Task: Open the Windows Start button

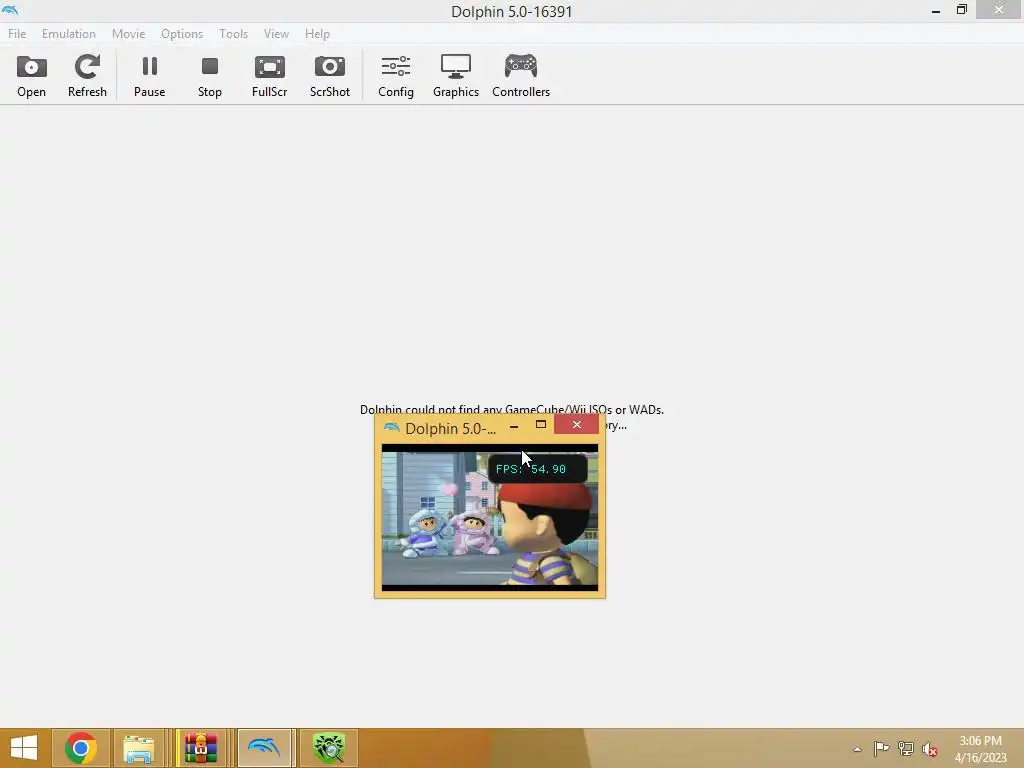Action: click(x=24, y=748)
